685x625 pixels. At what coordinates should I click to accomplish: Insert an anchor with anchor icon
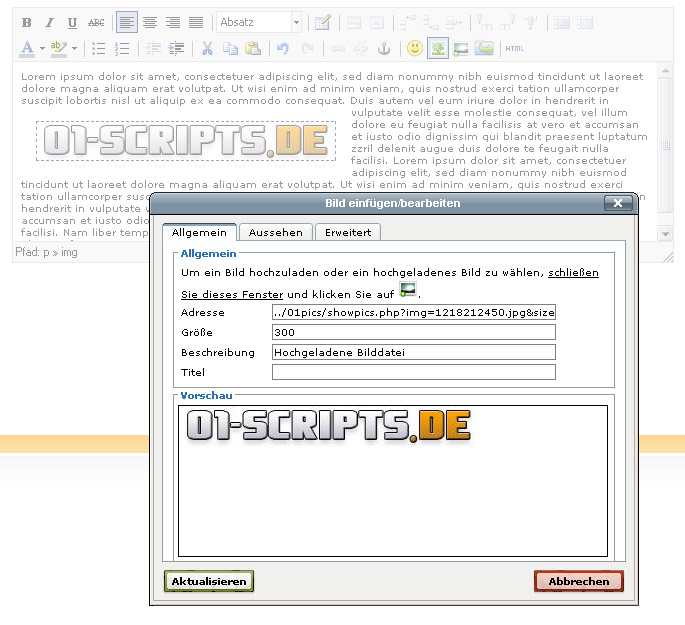pos(384,48)
